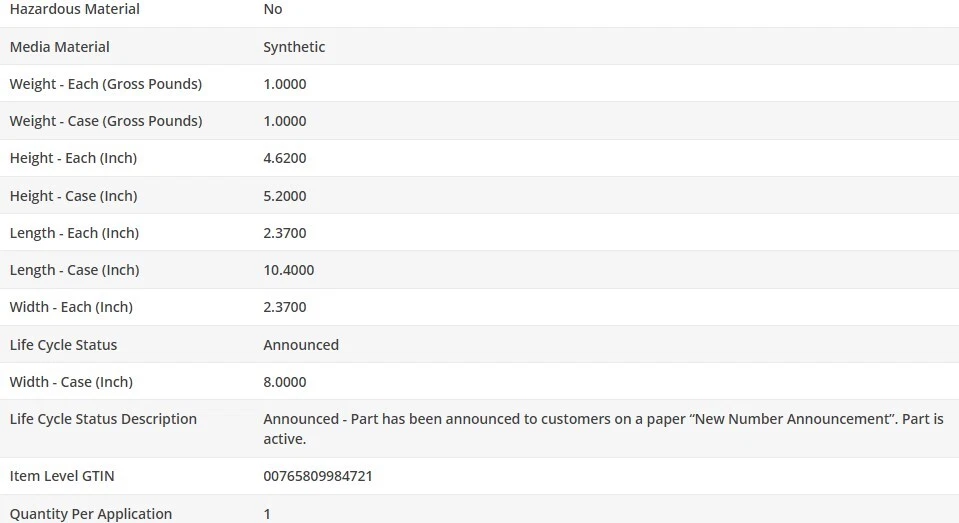
Task: Select the Length - Case value 10.4000
Action: 289,270
